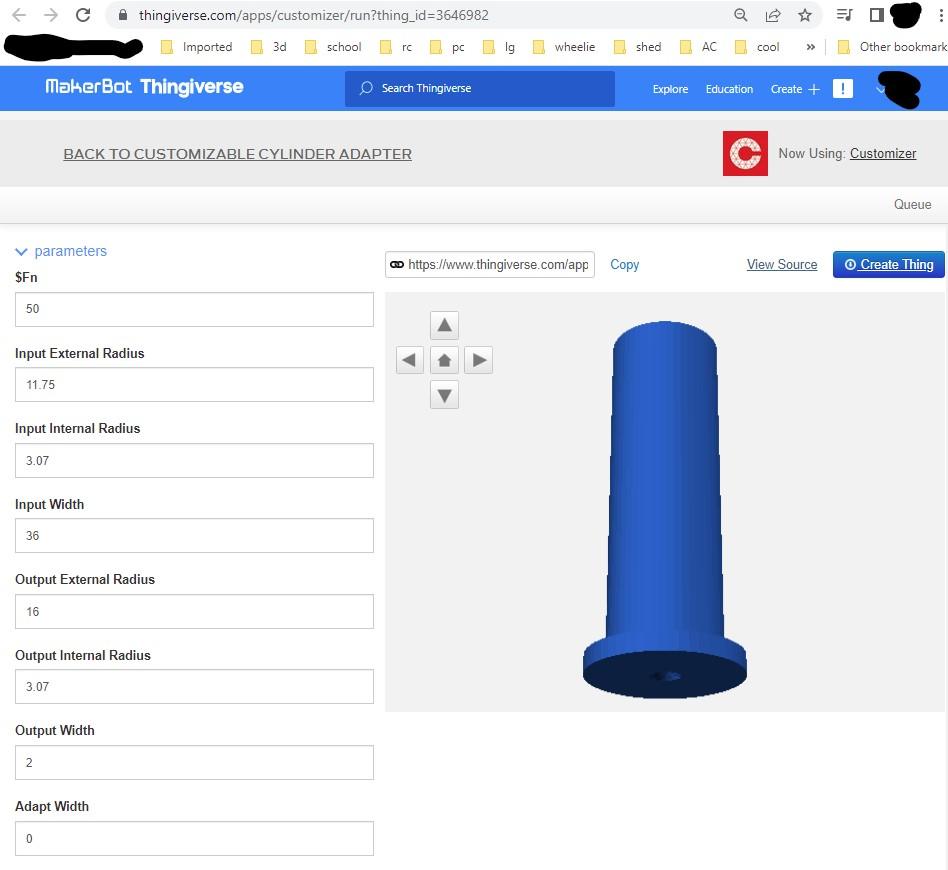Toggle the browser side panel icon
Screen dimensions: 948x870
coord(876,15)
